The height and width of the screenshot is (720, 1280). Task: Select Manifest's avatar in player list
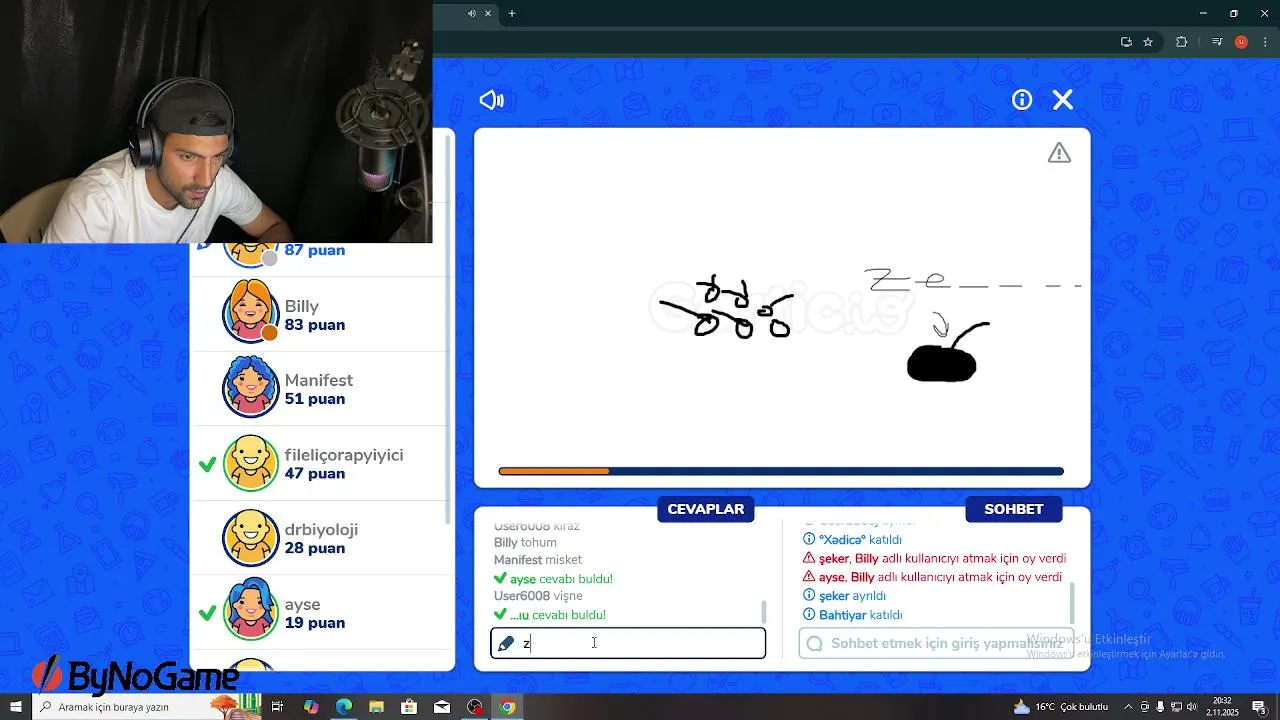point(250,389)
